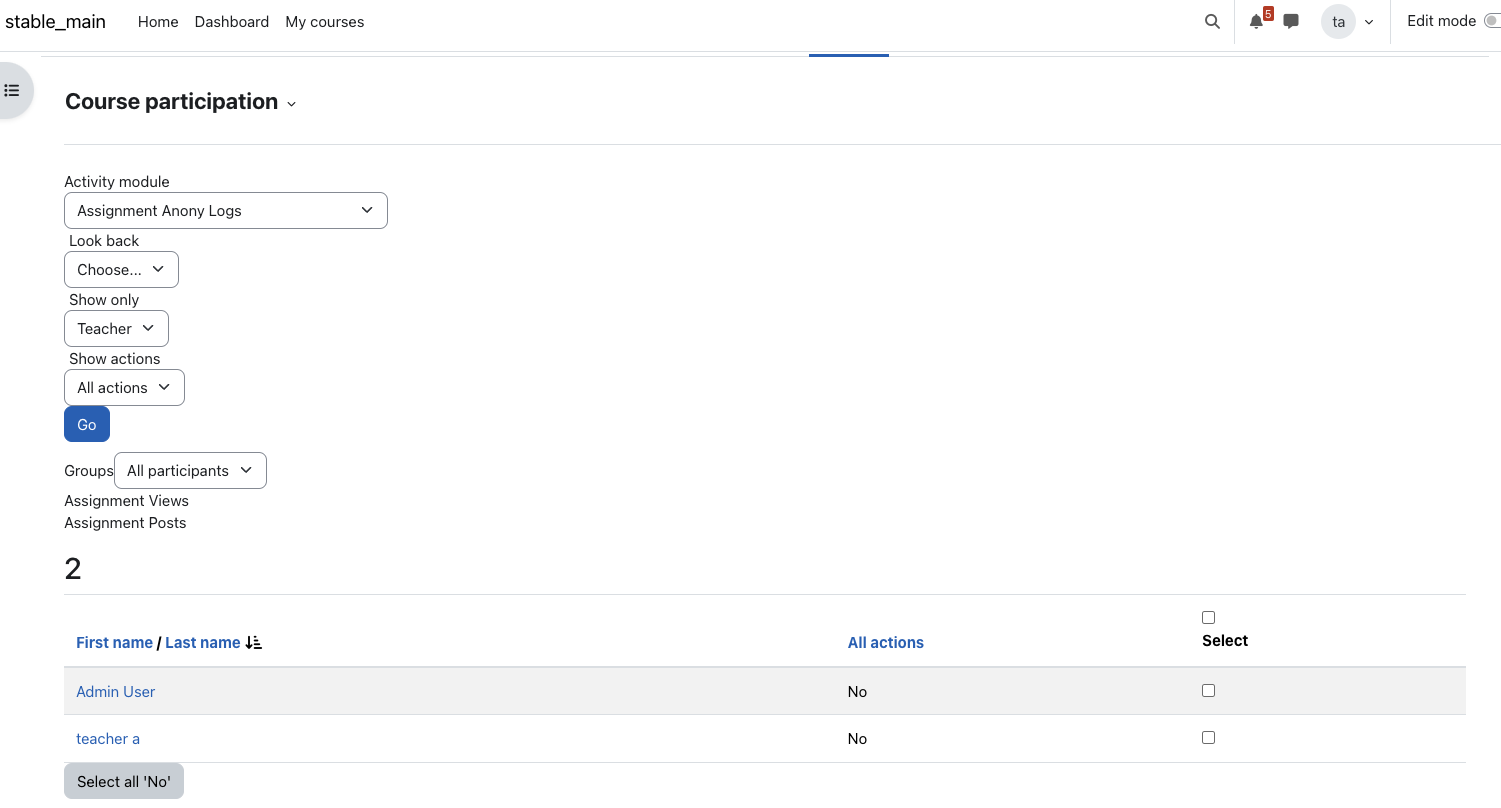Open the Groups All participants dropdown
Viewport: 1501px width, 808px height.
[190, 470]
